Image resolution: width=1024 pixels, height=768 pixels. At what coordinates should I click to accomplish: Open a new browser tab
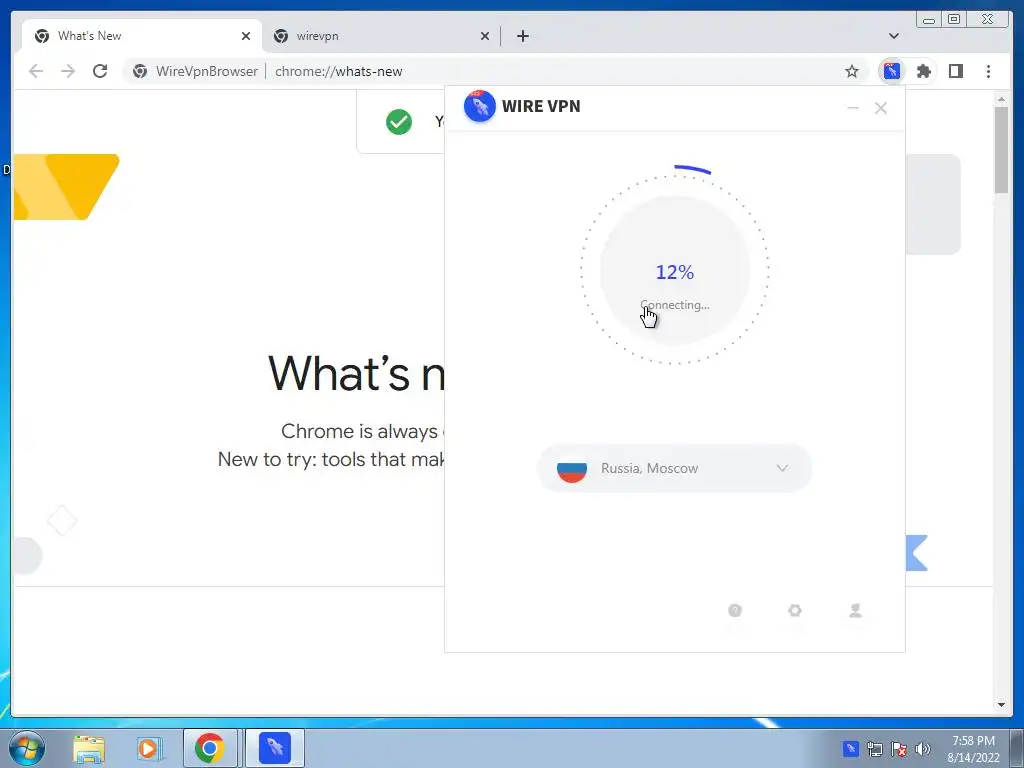click(x=522, y=36)
